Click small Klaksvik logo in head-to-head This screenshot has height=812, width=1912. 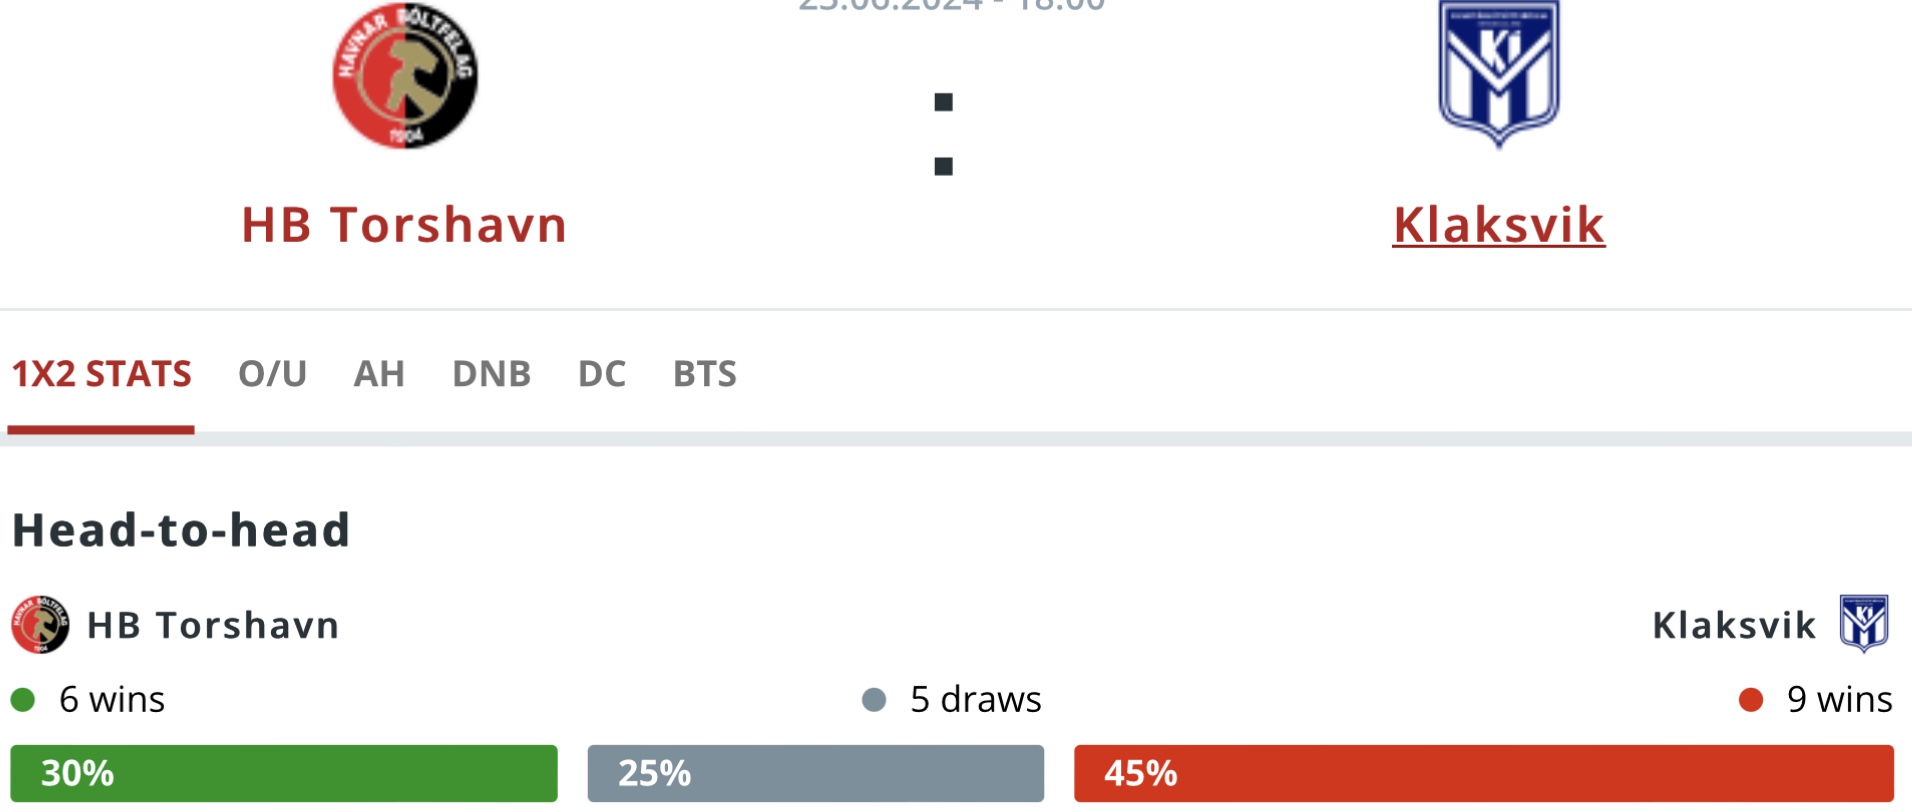click(1865, 624)
